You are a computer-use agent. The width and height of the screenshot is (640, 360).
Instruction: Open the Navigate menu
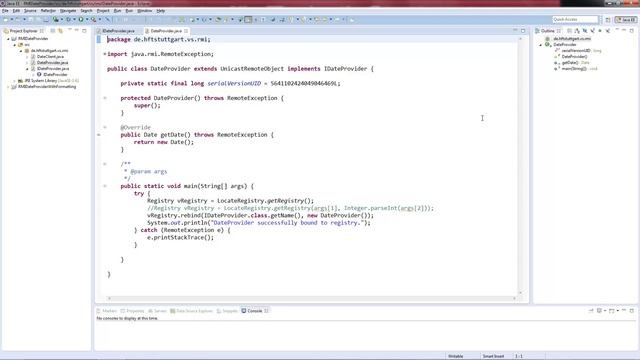68,11
